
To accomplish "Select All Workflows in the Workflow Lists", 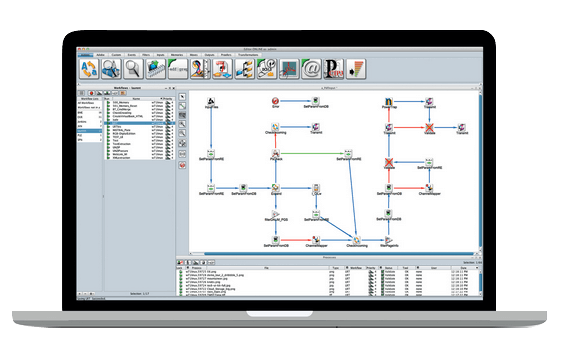I will [86, 103].
